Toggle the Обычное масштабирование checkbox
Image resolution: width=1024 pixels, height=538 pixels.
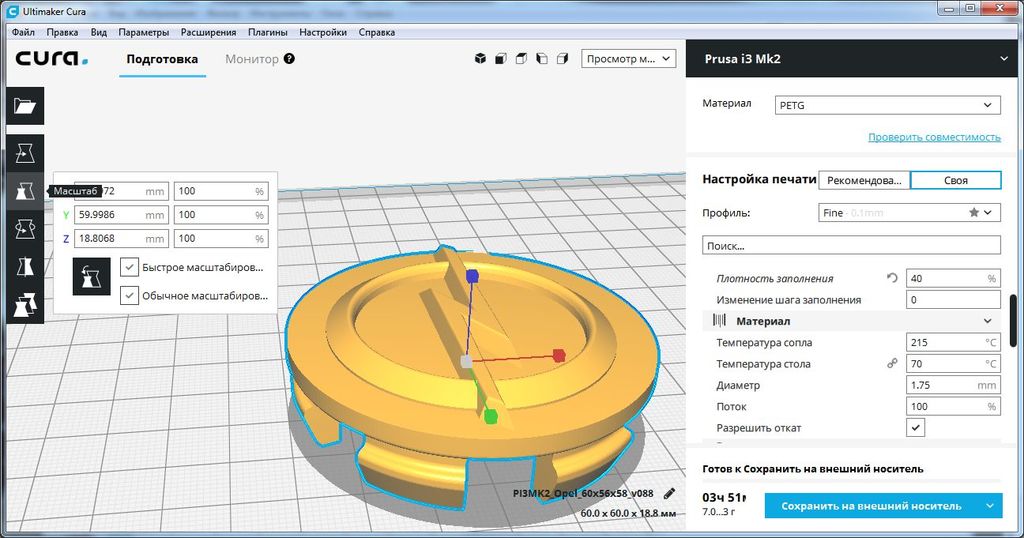pyautogui.click(x=129, y=296)
